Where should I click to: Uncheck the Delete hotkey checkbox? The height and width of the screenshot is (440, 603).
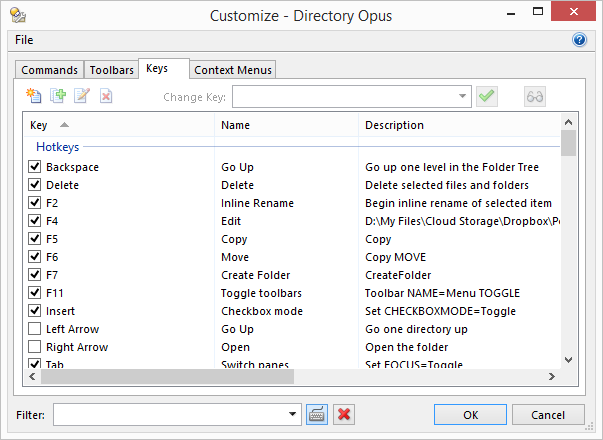35,185
